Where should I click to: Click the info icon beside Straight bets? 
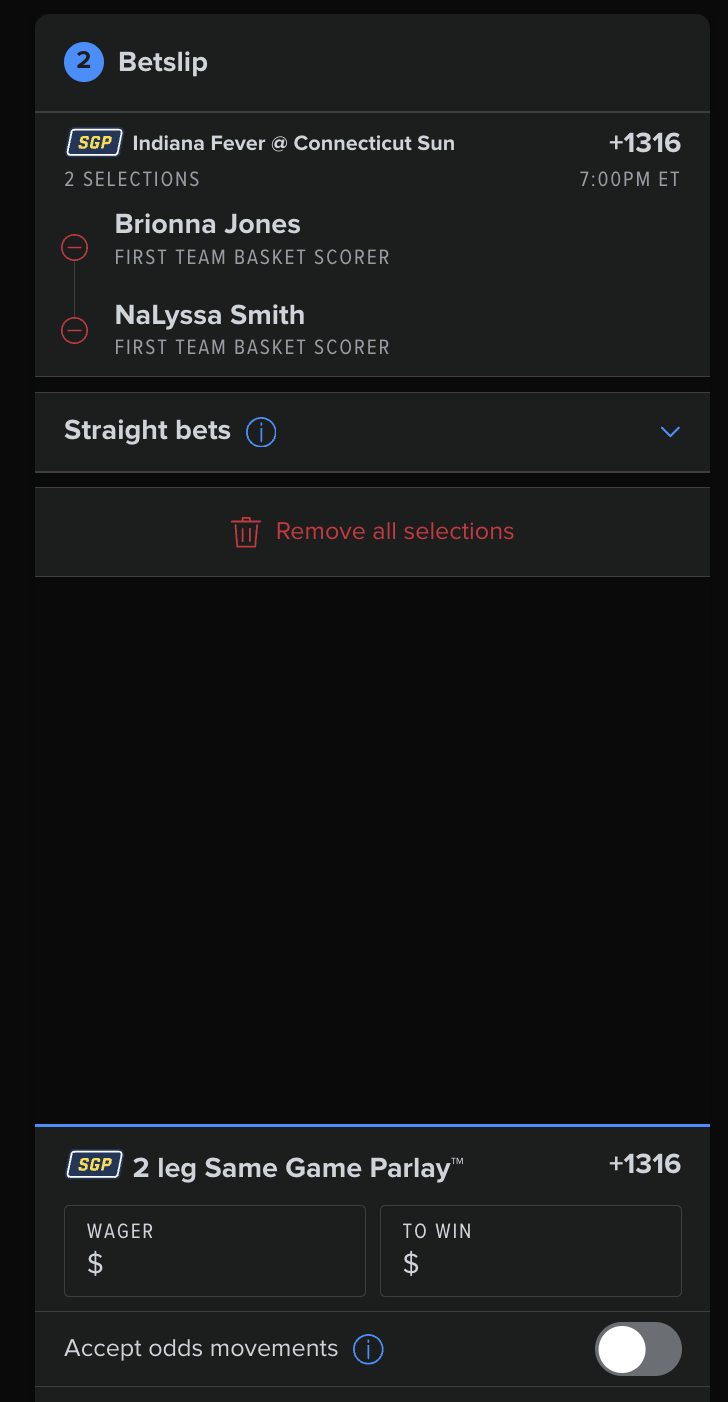[261, 432]
